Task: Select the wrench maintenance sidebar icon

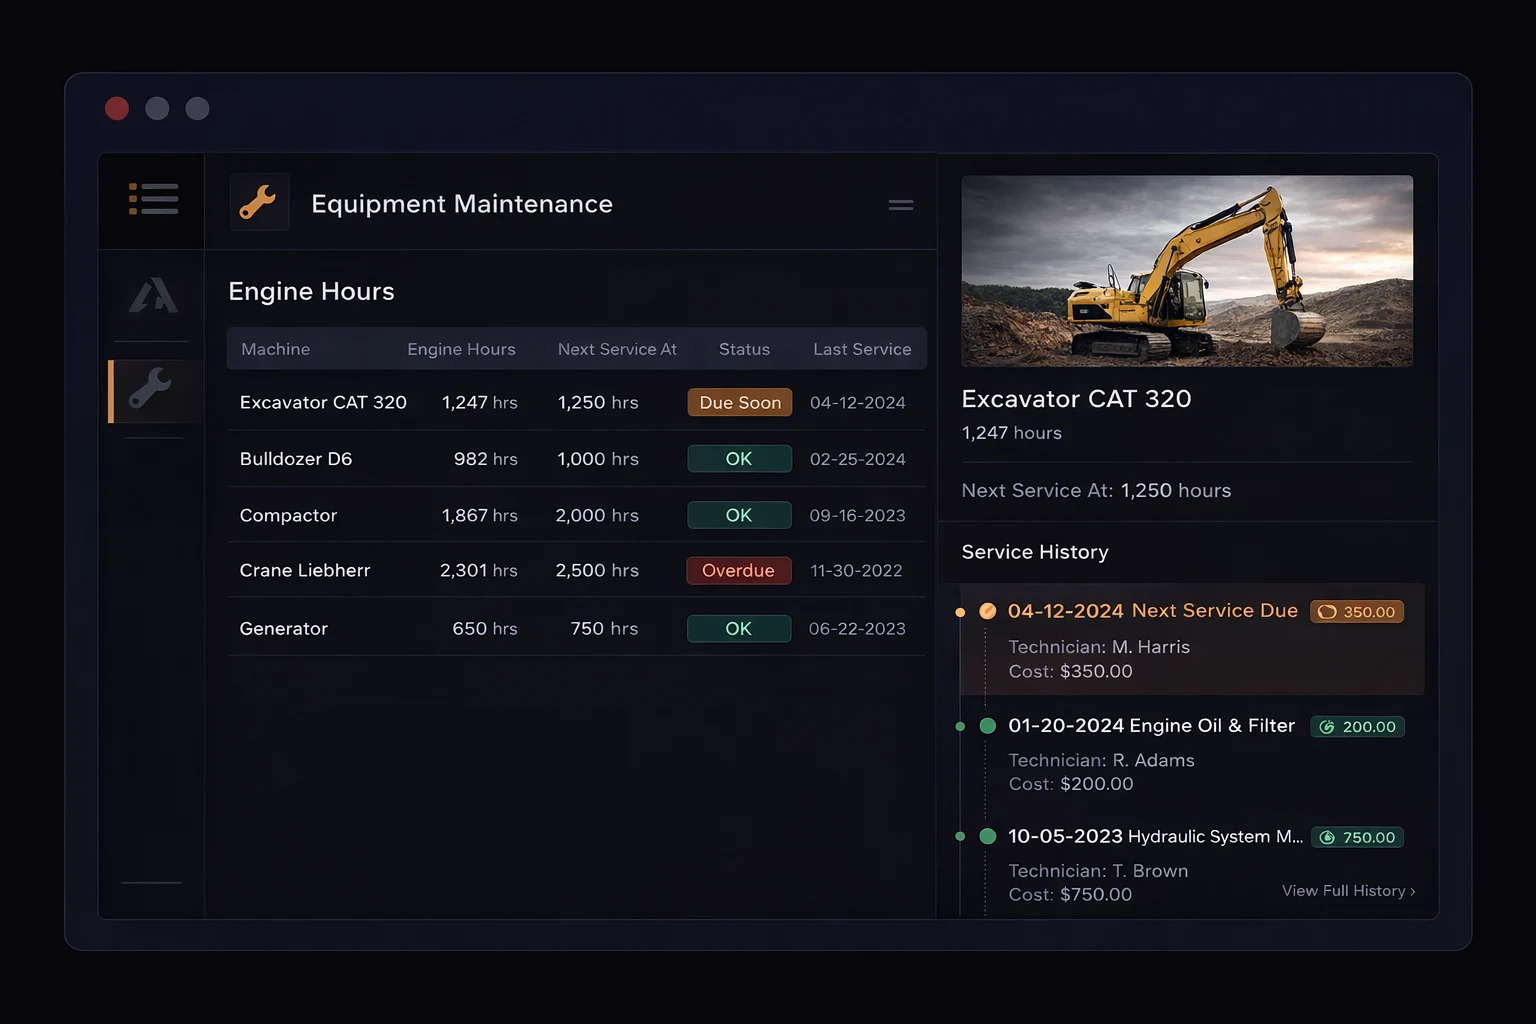Action: pos(151,389)
